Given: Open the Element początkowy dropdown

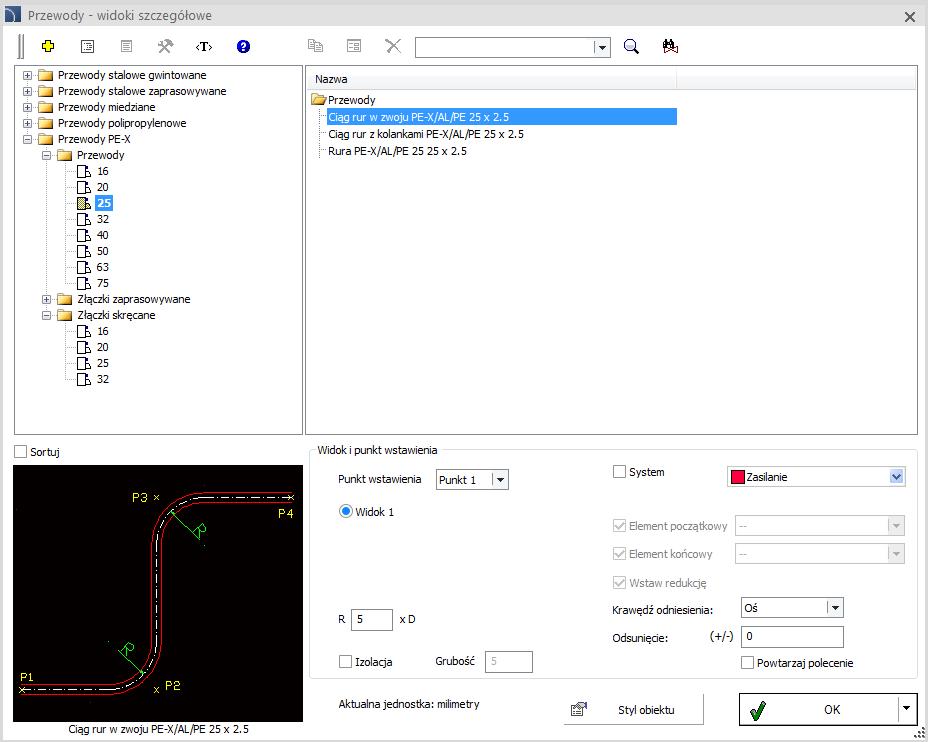Looking at the screenshot, I should click(896, 525).
